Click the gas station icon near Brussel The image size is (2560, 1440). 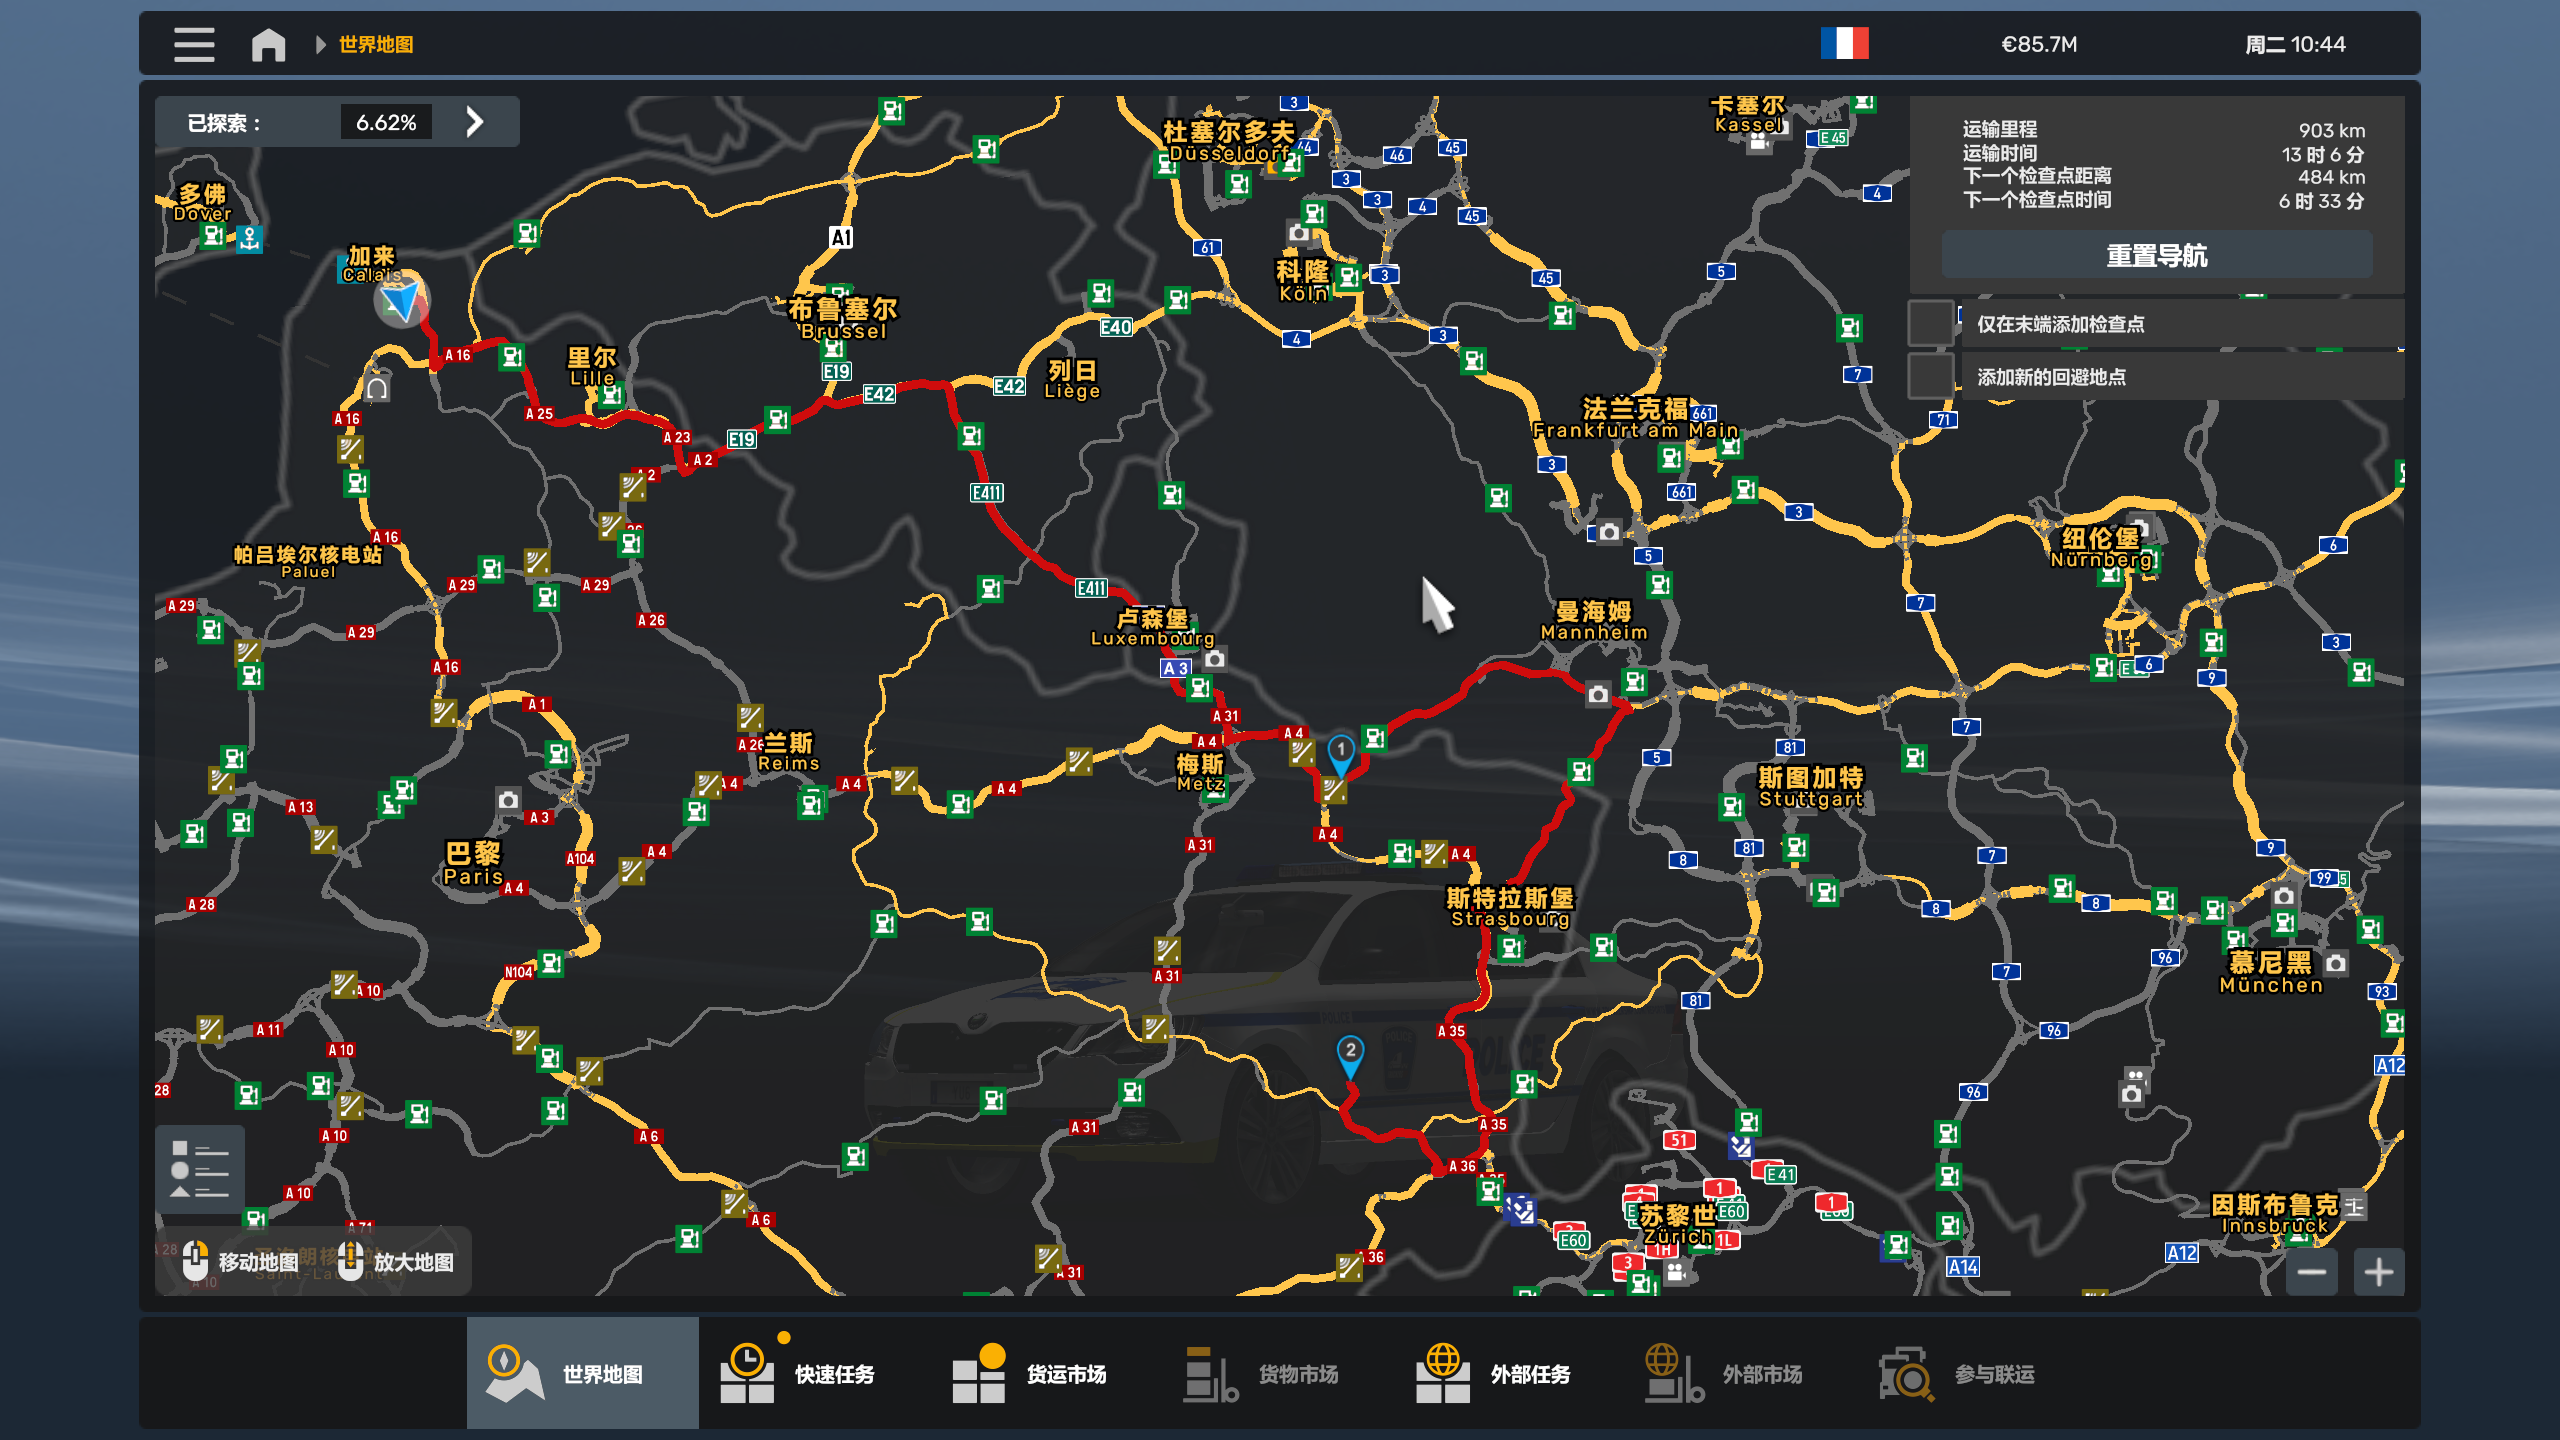tap(834, 349)
